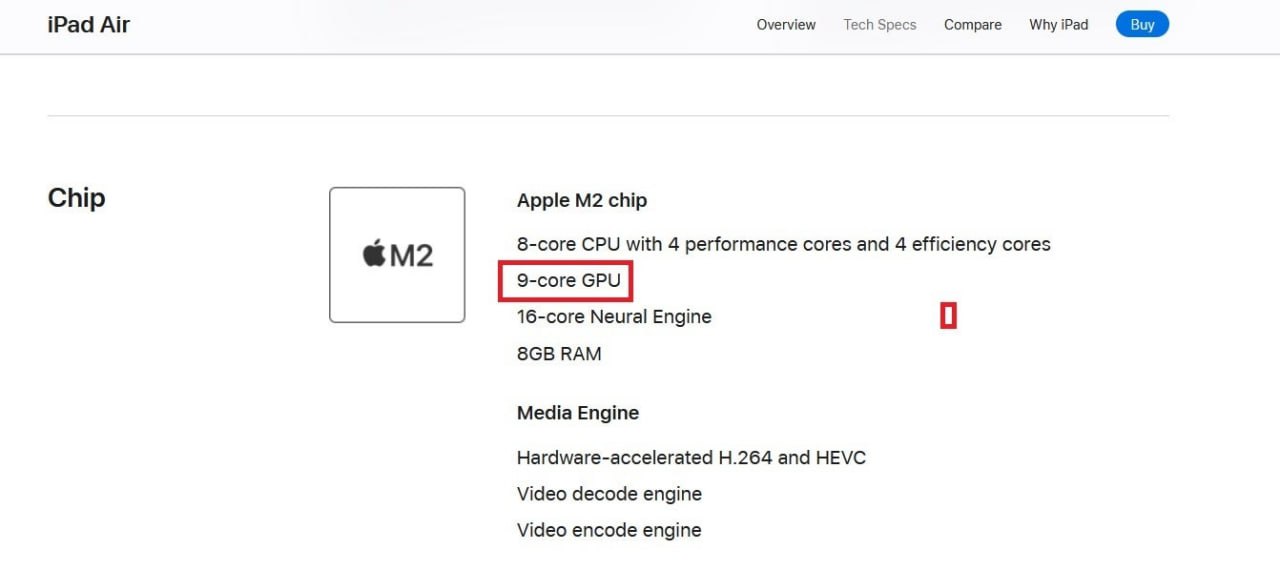Click the Video decode engine text
The height and width of the screenshot is (570, 1280).
(609, 494)
